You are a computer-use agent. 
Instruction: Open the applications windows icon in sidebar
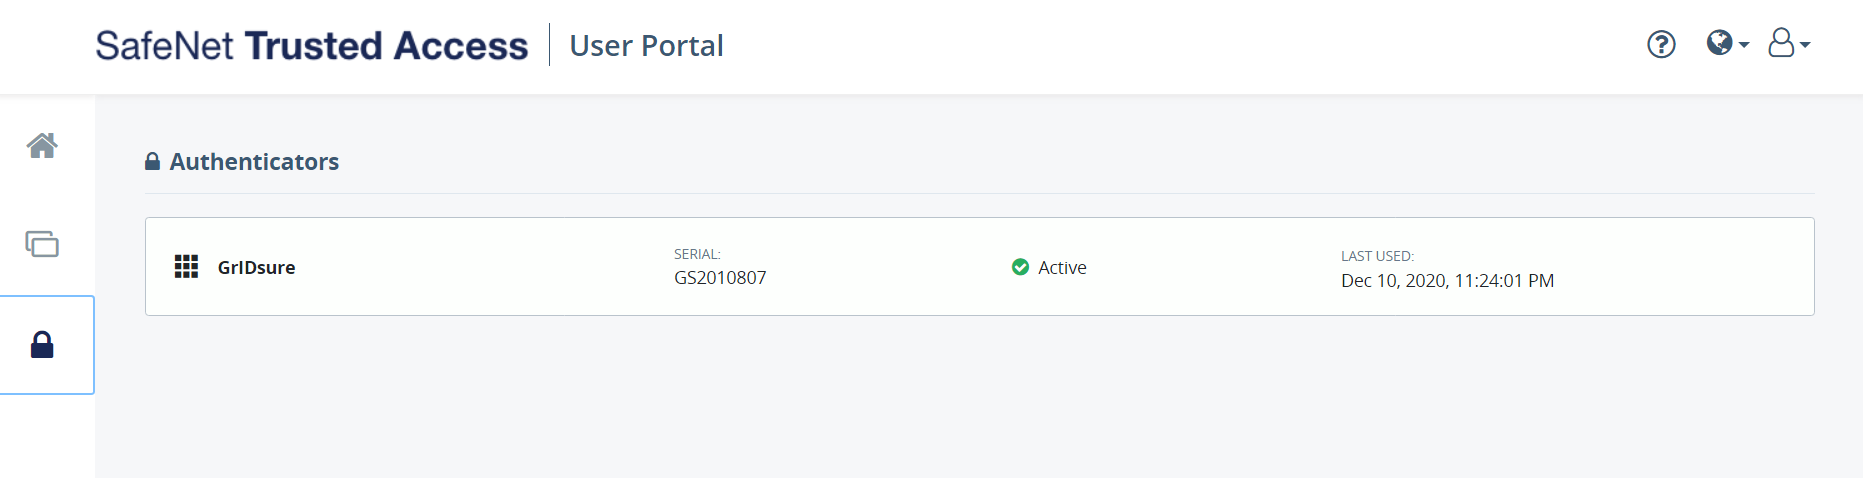[x=42, y=244]
